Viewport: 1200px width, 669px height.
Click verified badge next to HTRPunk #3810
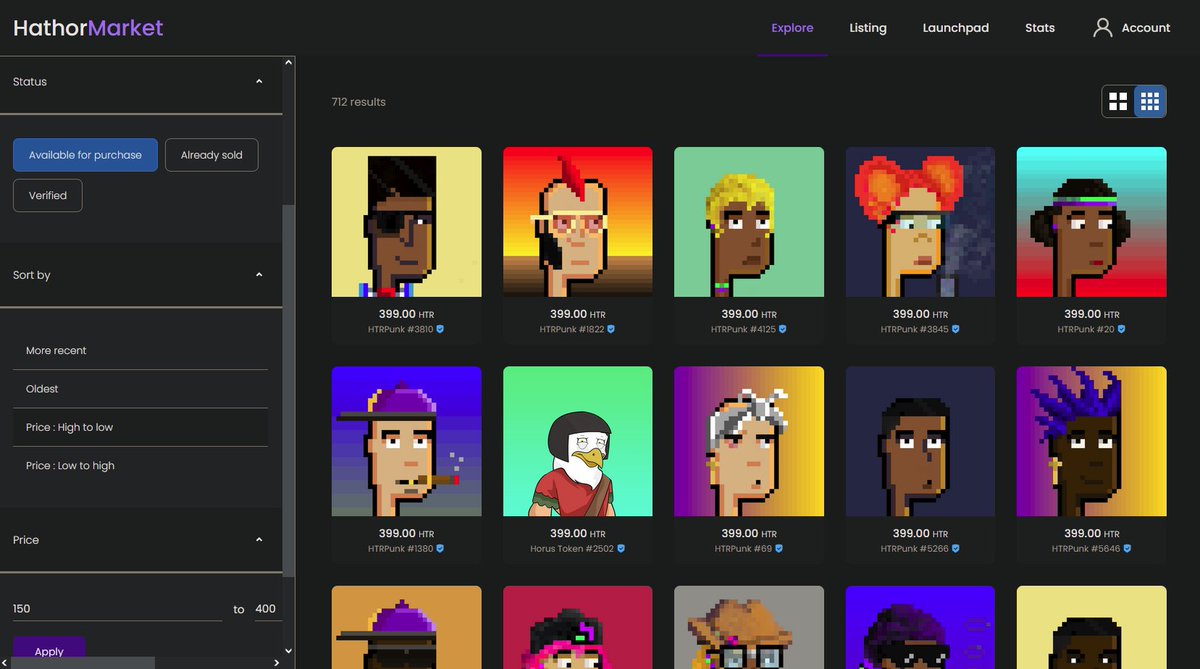pos(440,329)
